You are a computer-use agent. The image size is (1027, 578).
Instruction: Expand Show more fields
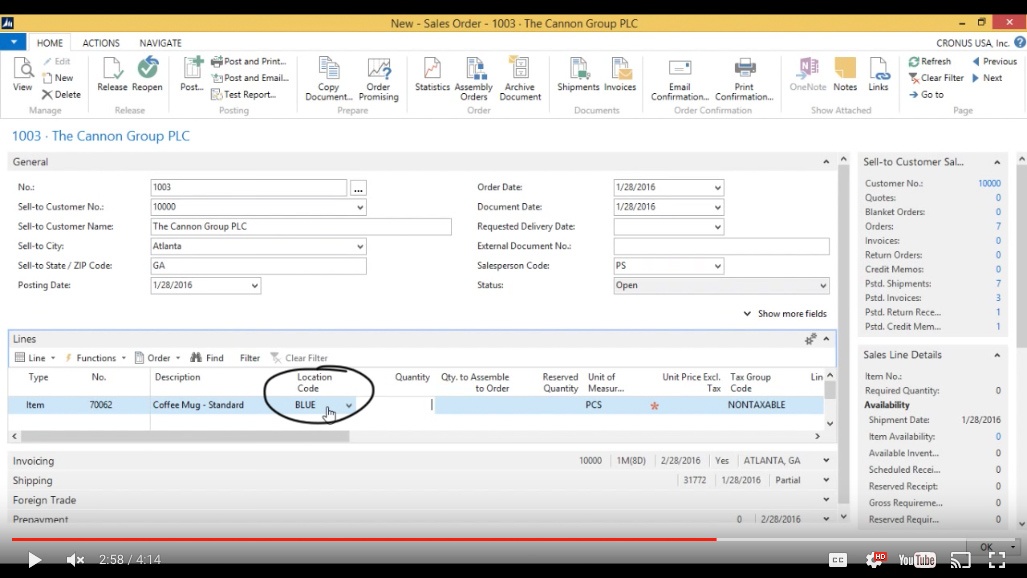pyautogui.click(x=785, y=314)
